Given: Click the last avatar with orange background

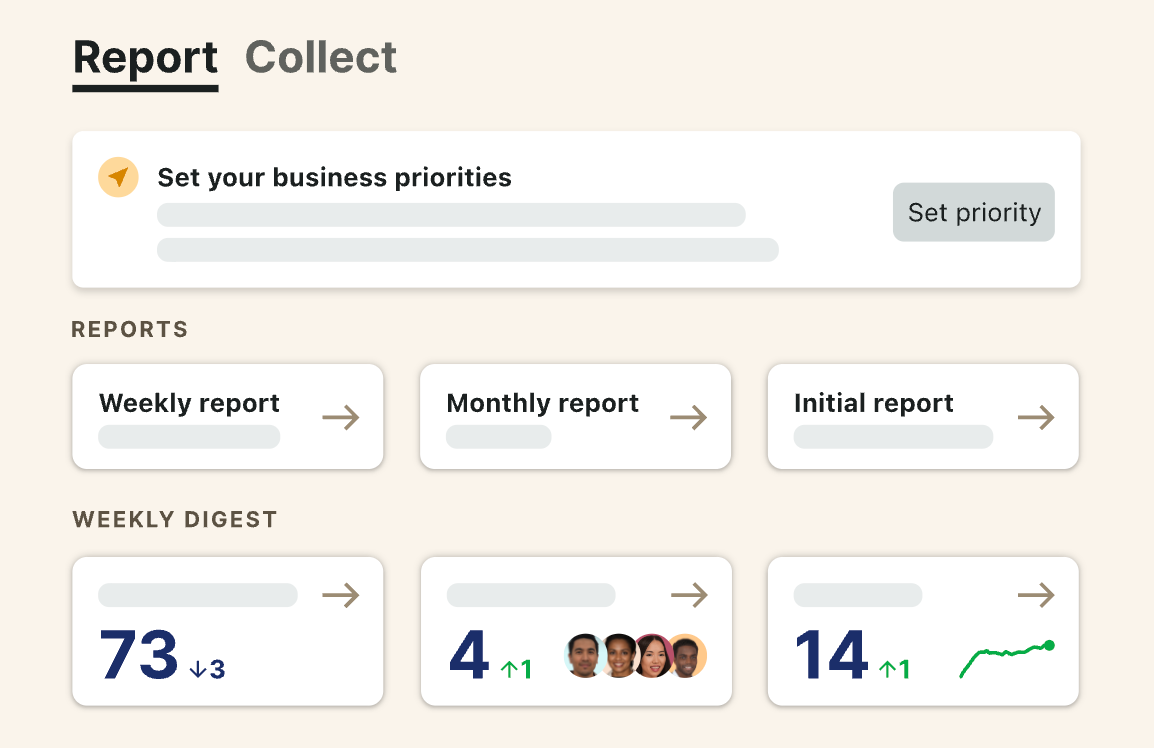Looking at the screenshot, I should coord(688,656).
